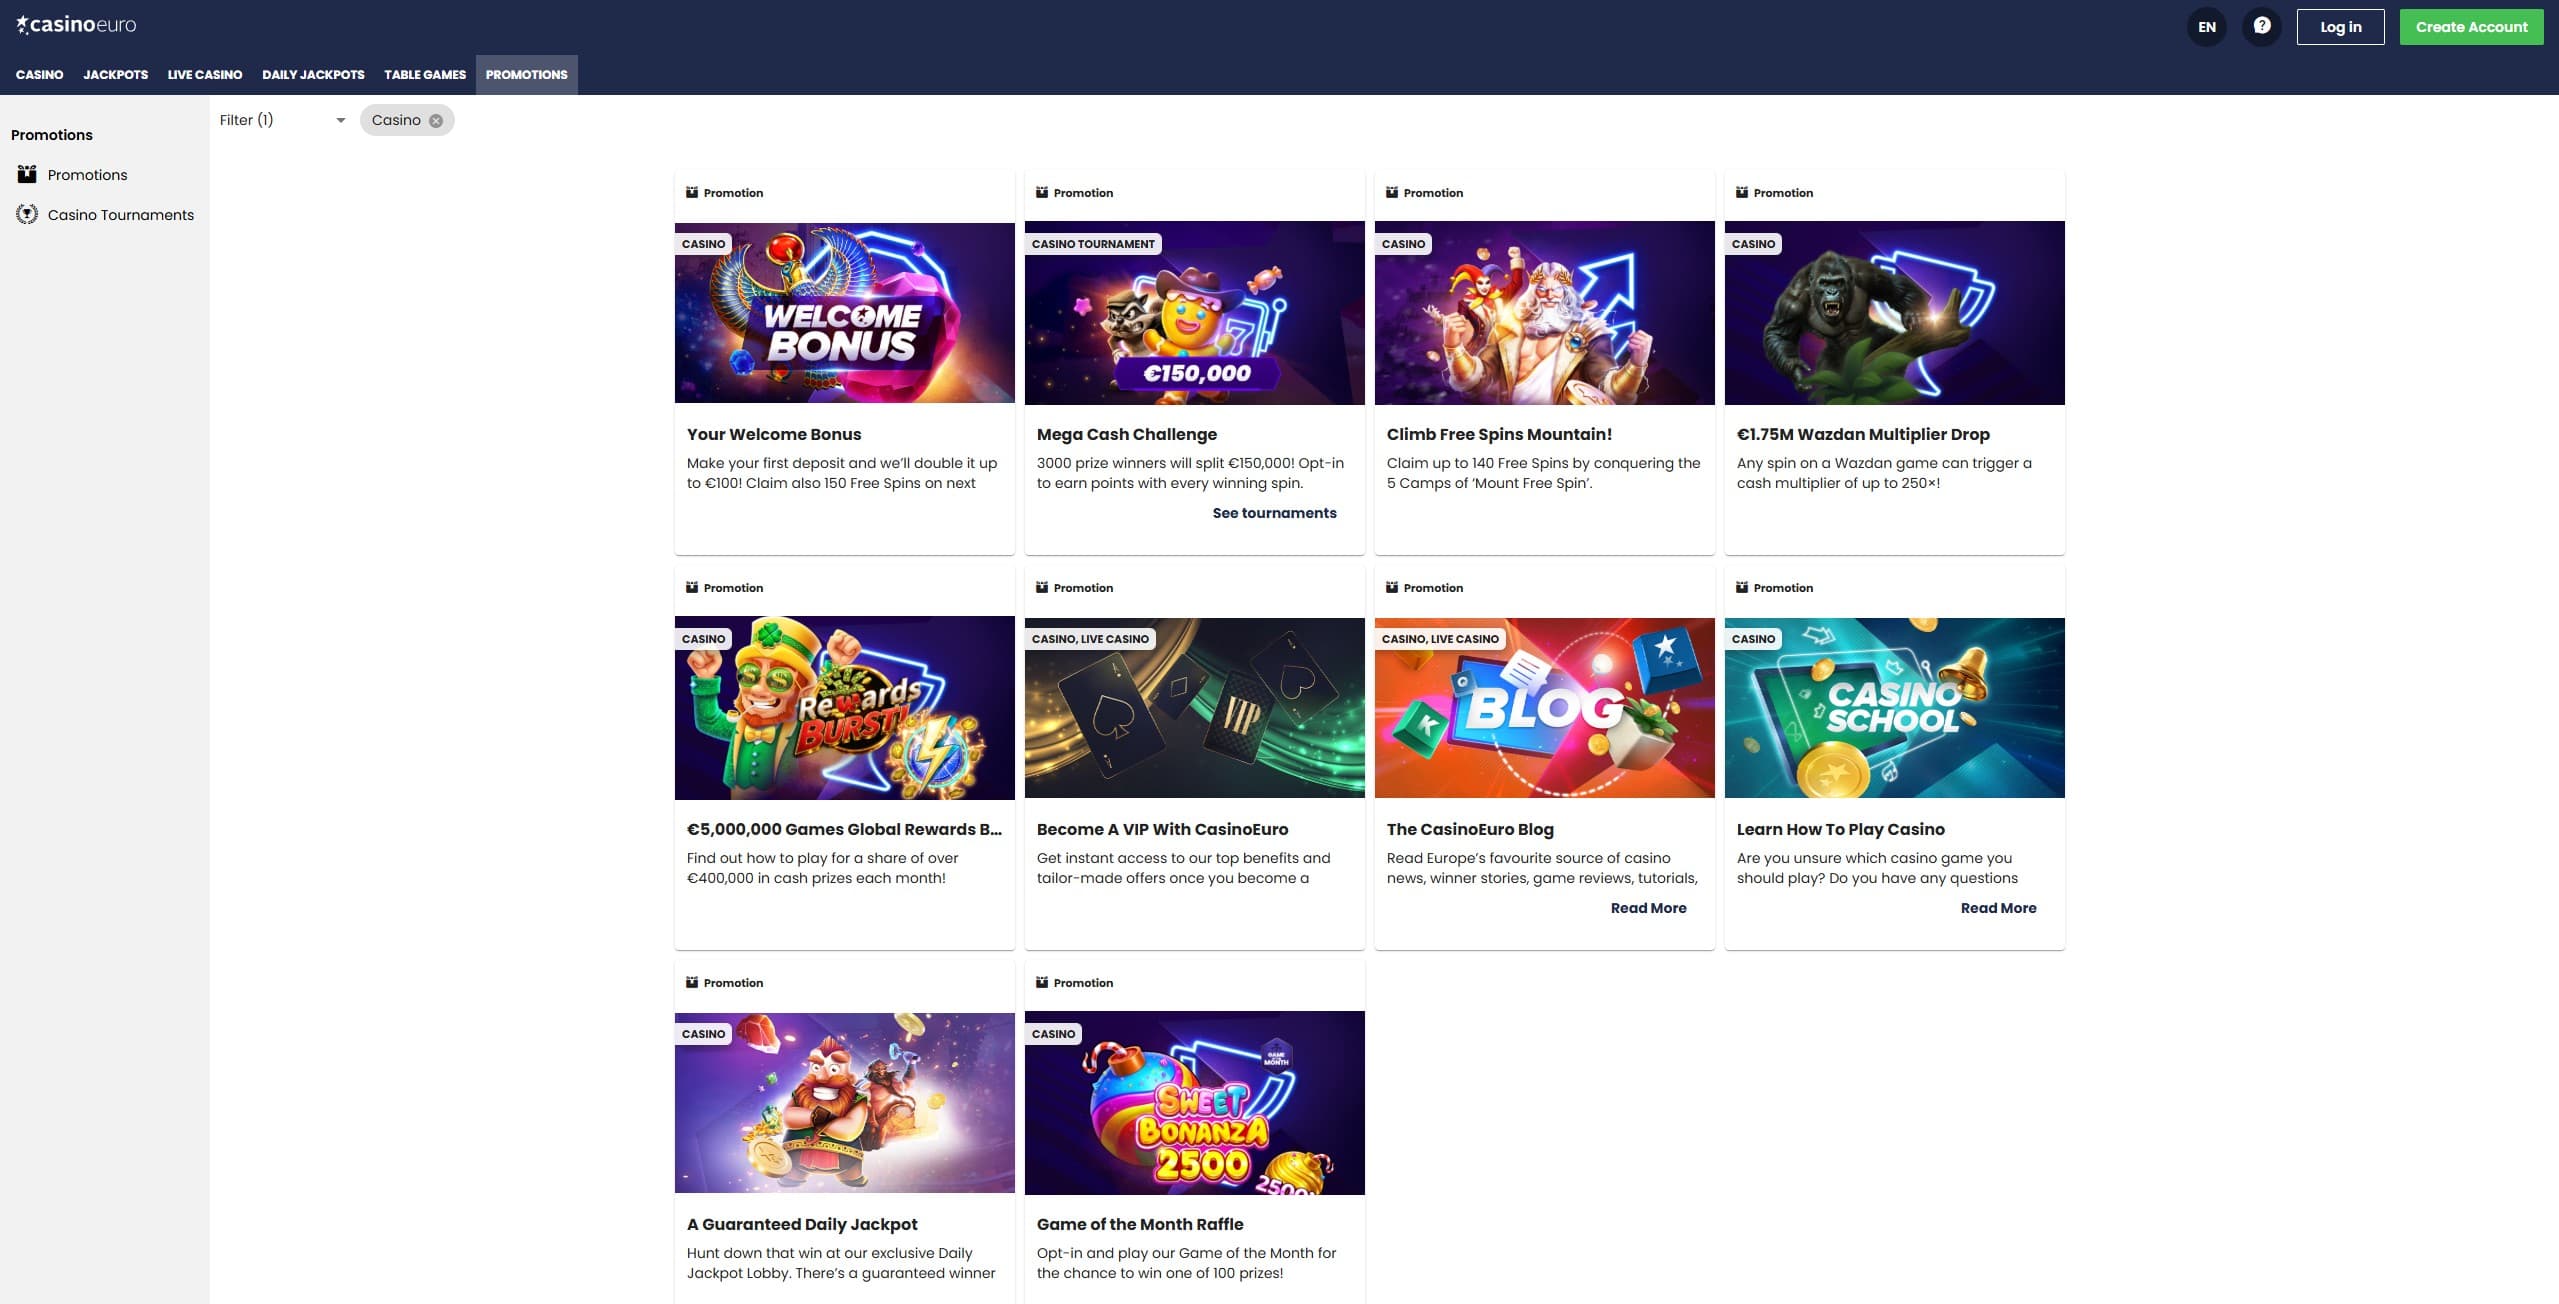The width and height of the screenshot is (2559, 1304).
Task: Click the CASINO, LIVE CASINO tag on the VIP banner
Action: (x=1090, y=639)
